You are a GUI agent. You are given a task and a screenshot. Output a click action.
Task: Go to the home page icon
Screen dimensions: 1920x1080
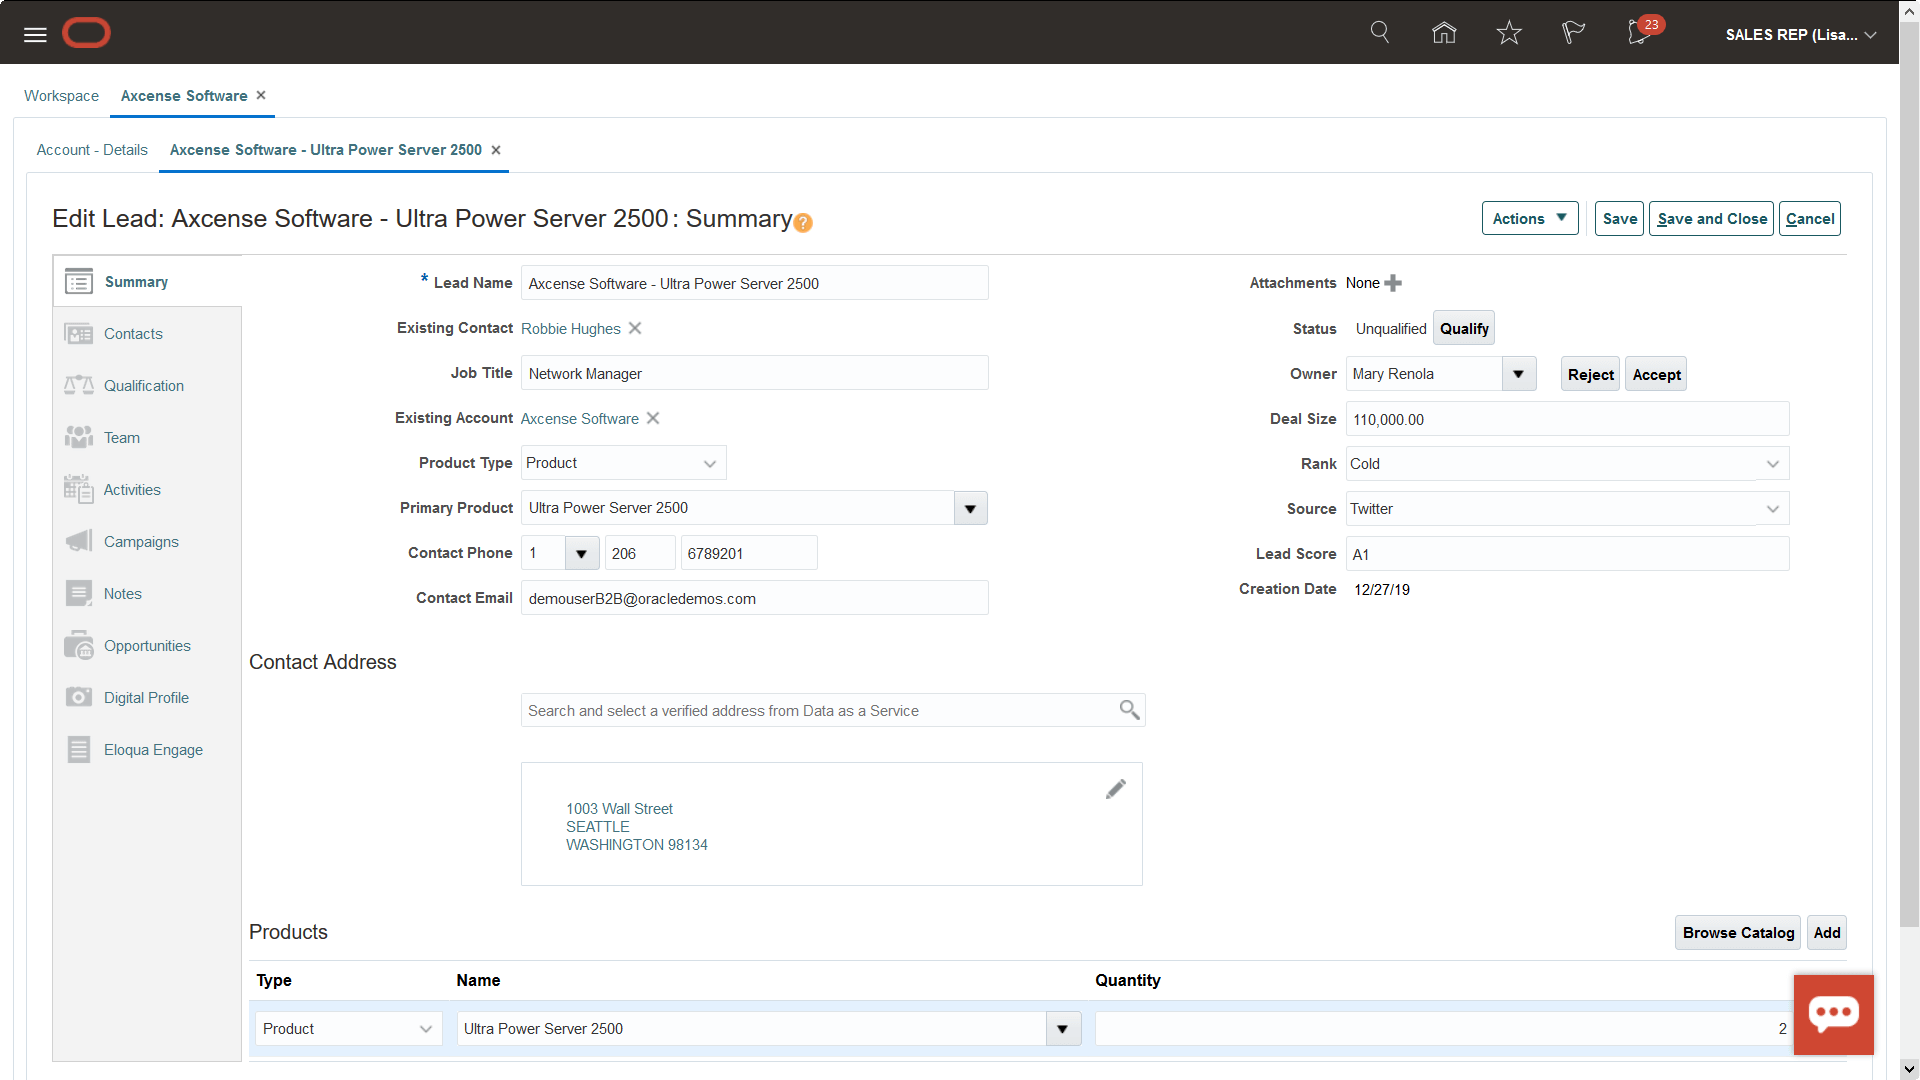(1444, 32)
